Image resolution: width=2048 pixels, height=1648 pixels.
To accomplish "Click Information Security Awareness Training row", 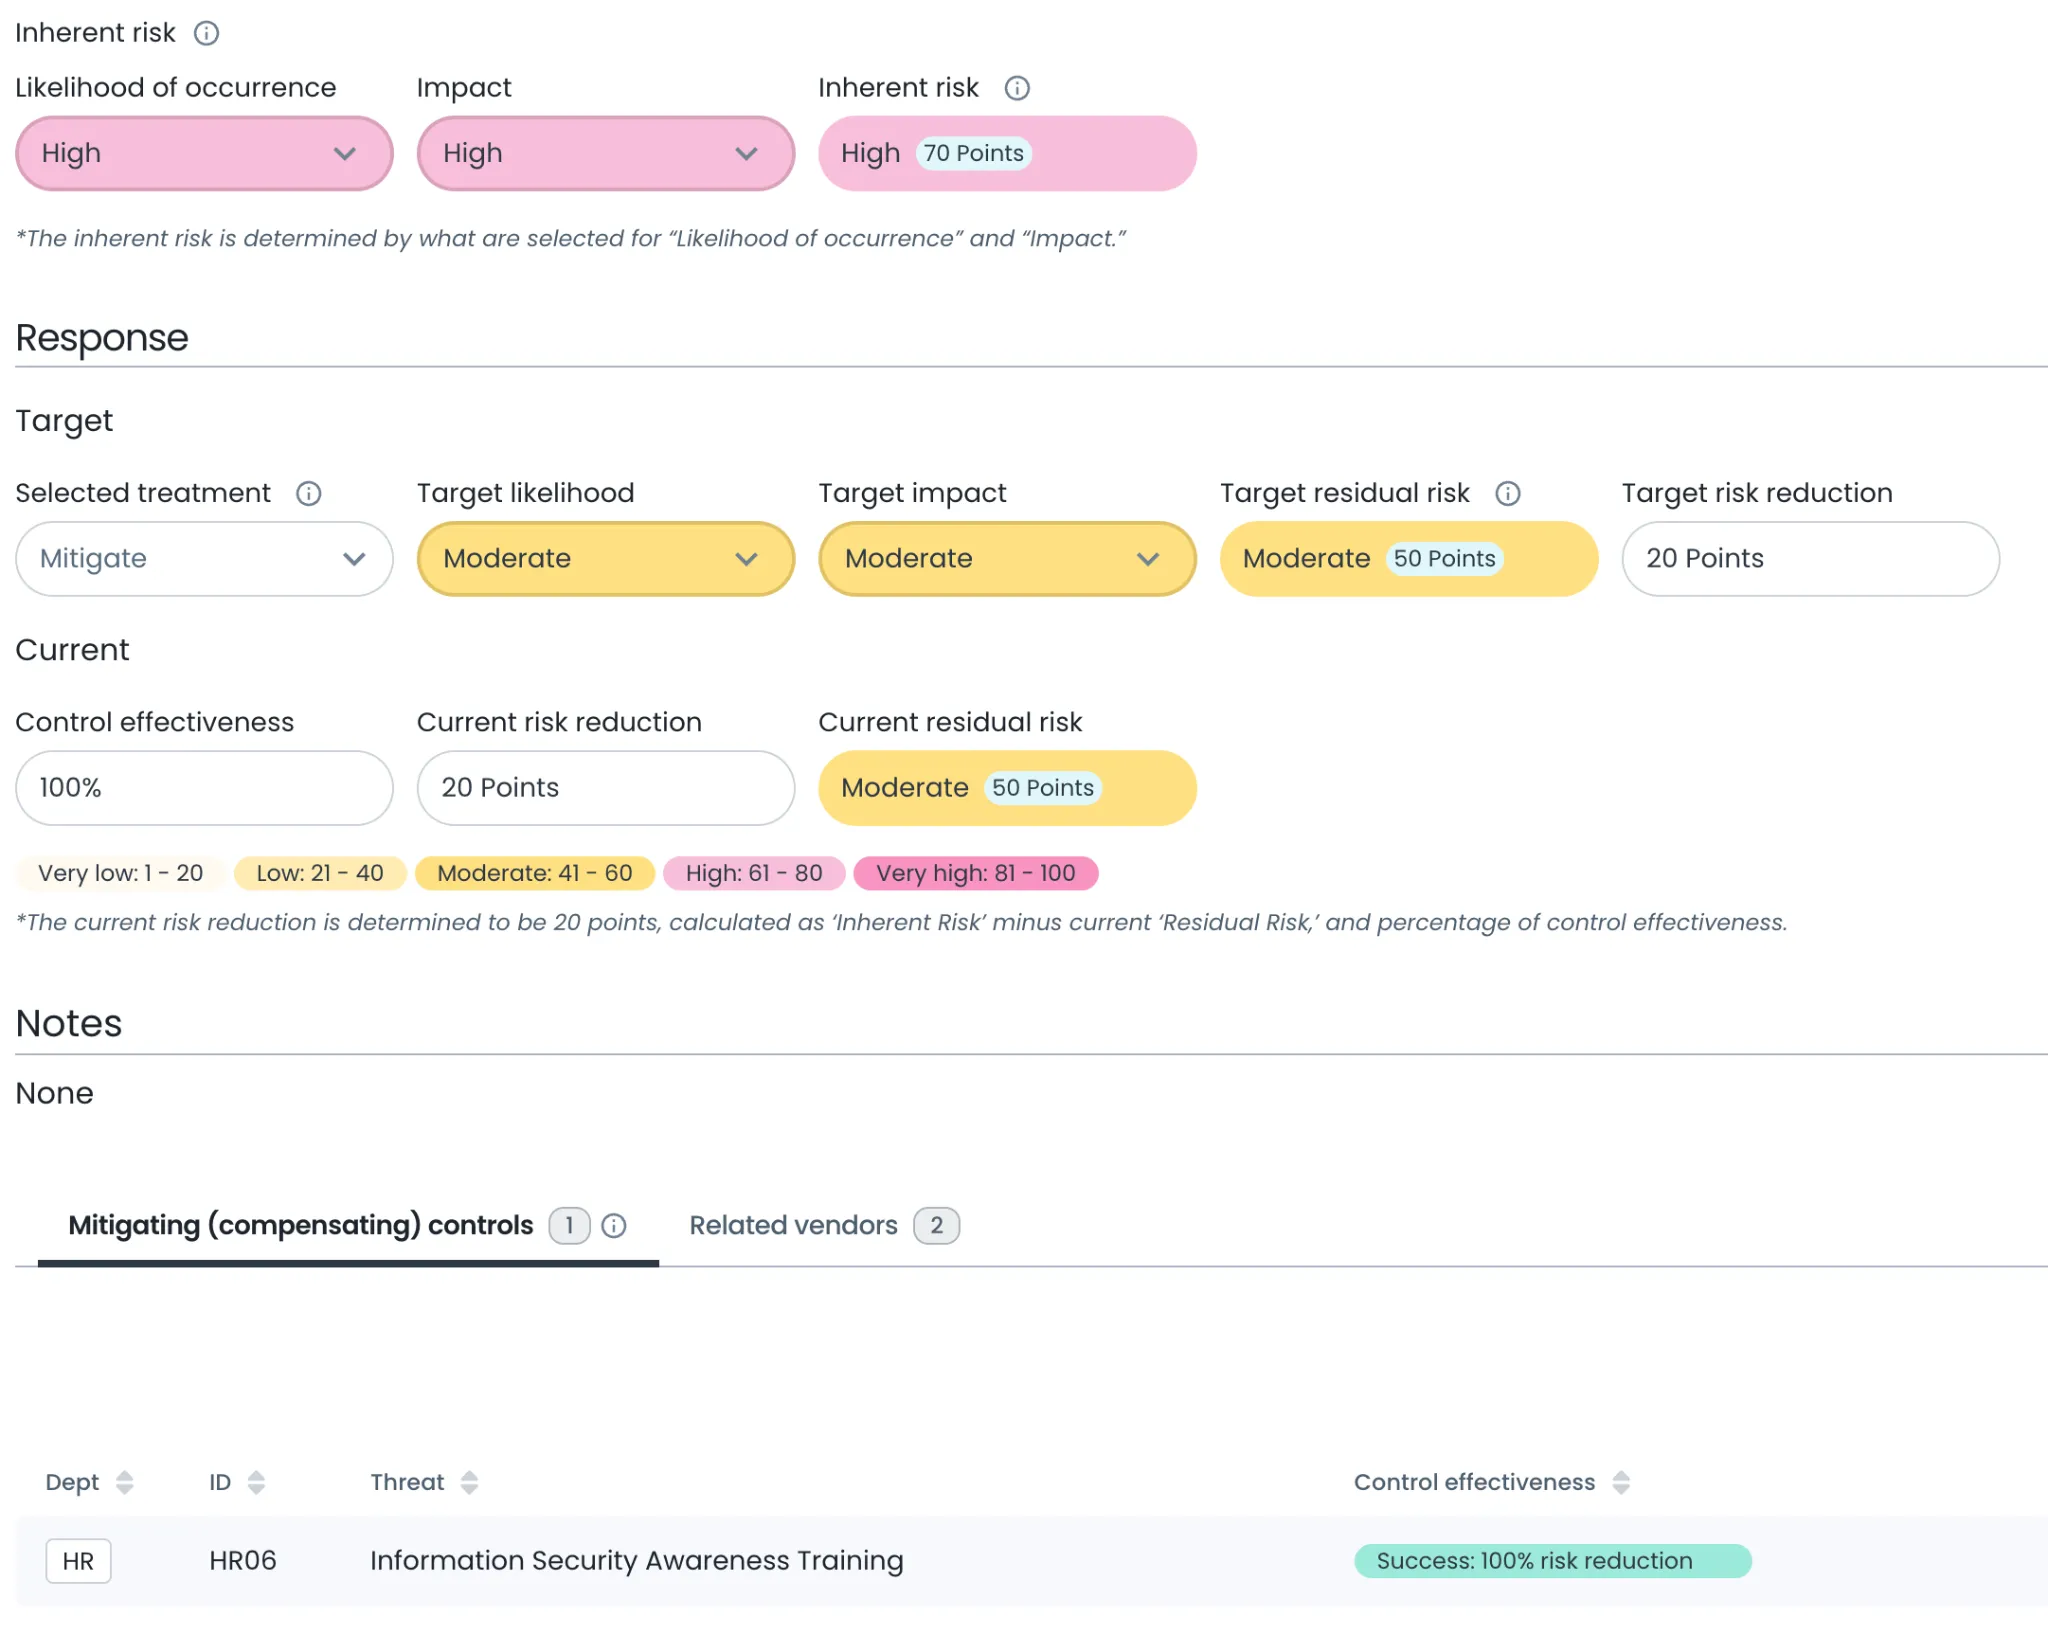I will [636, 1560].
